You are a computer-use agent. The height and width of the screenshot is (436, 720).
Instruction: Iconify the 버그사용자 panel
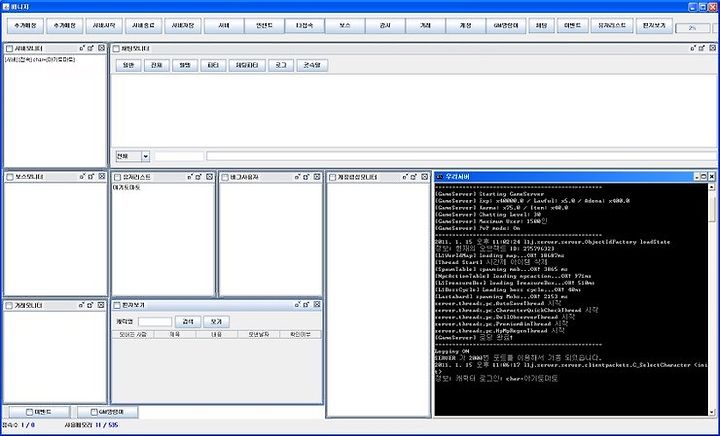pyautogui.click(x=297, y=177)
